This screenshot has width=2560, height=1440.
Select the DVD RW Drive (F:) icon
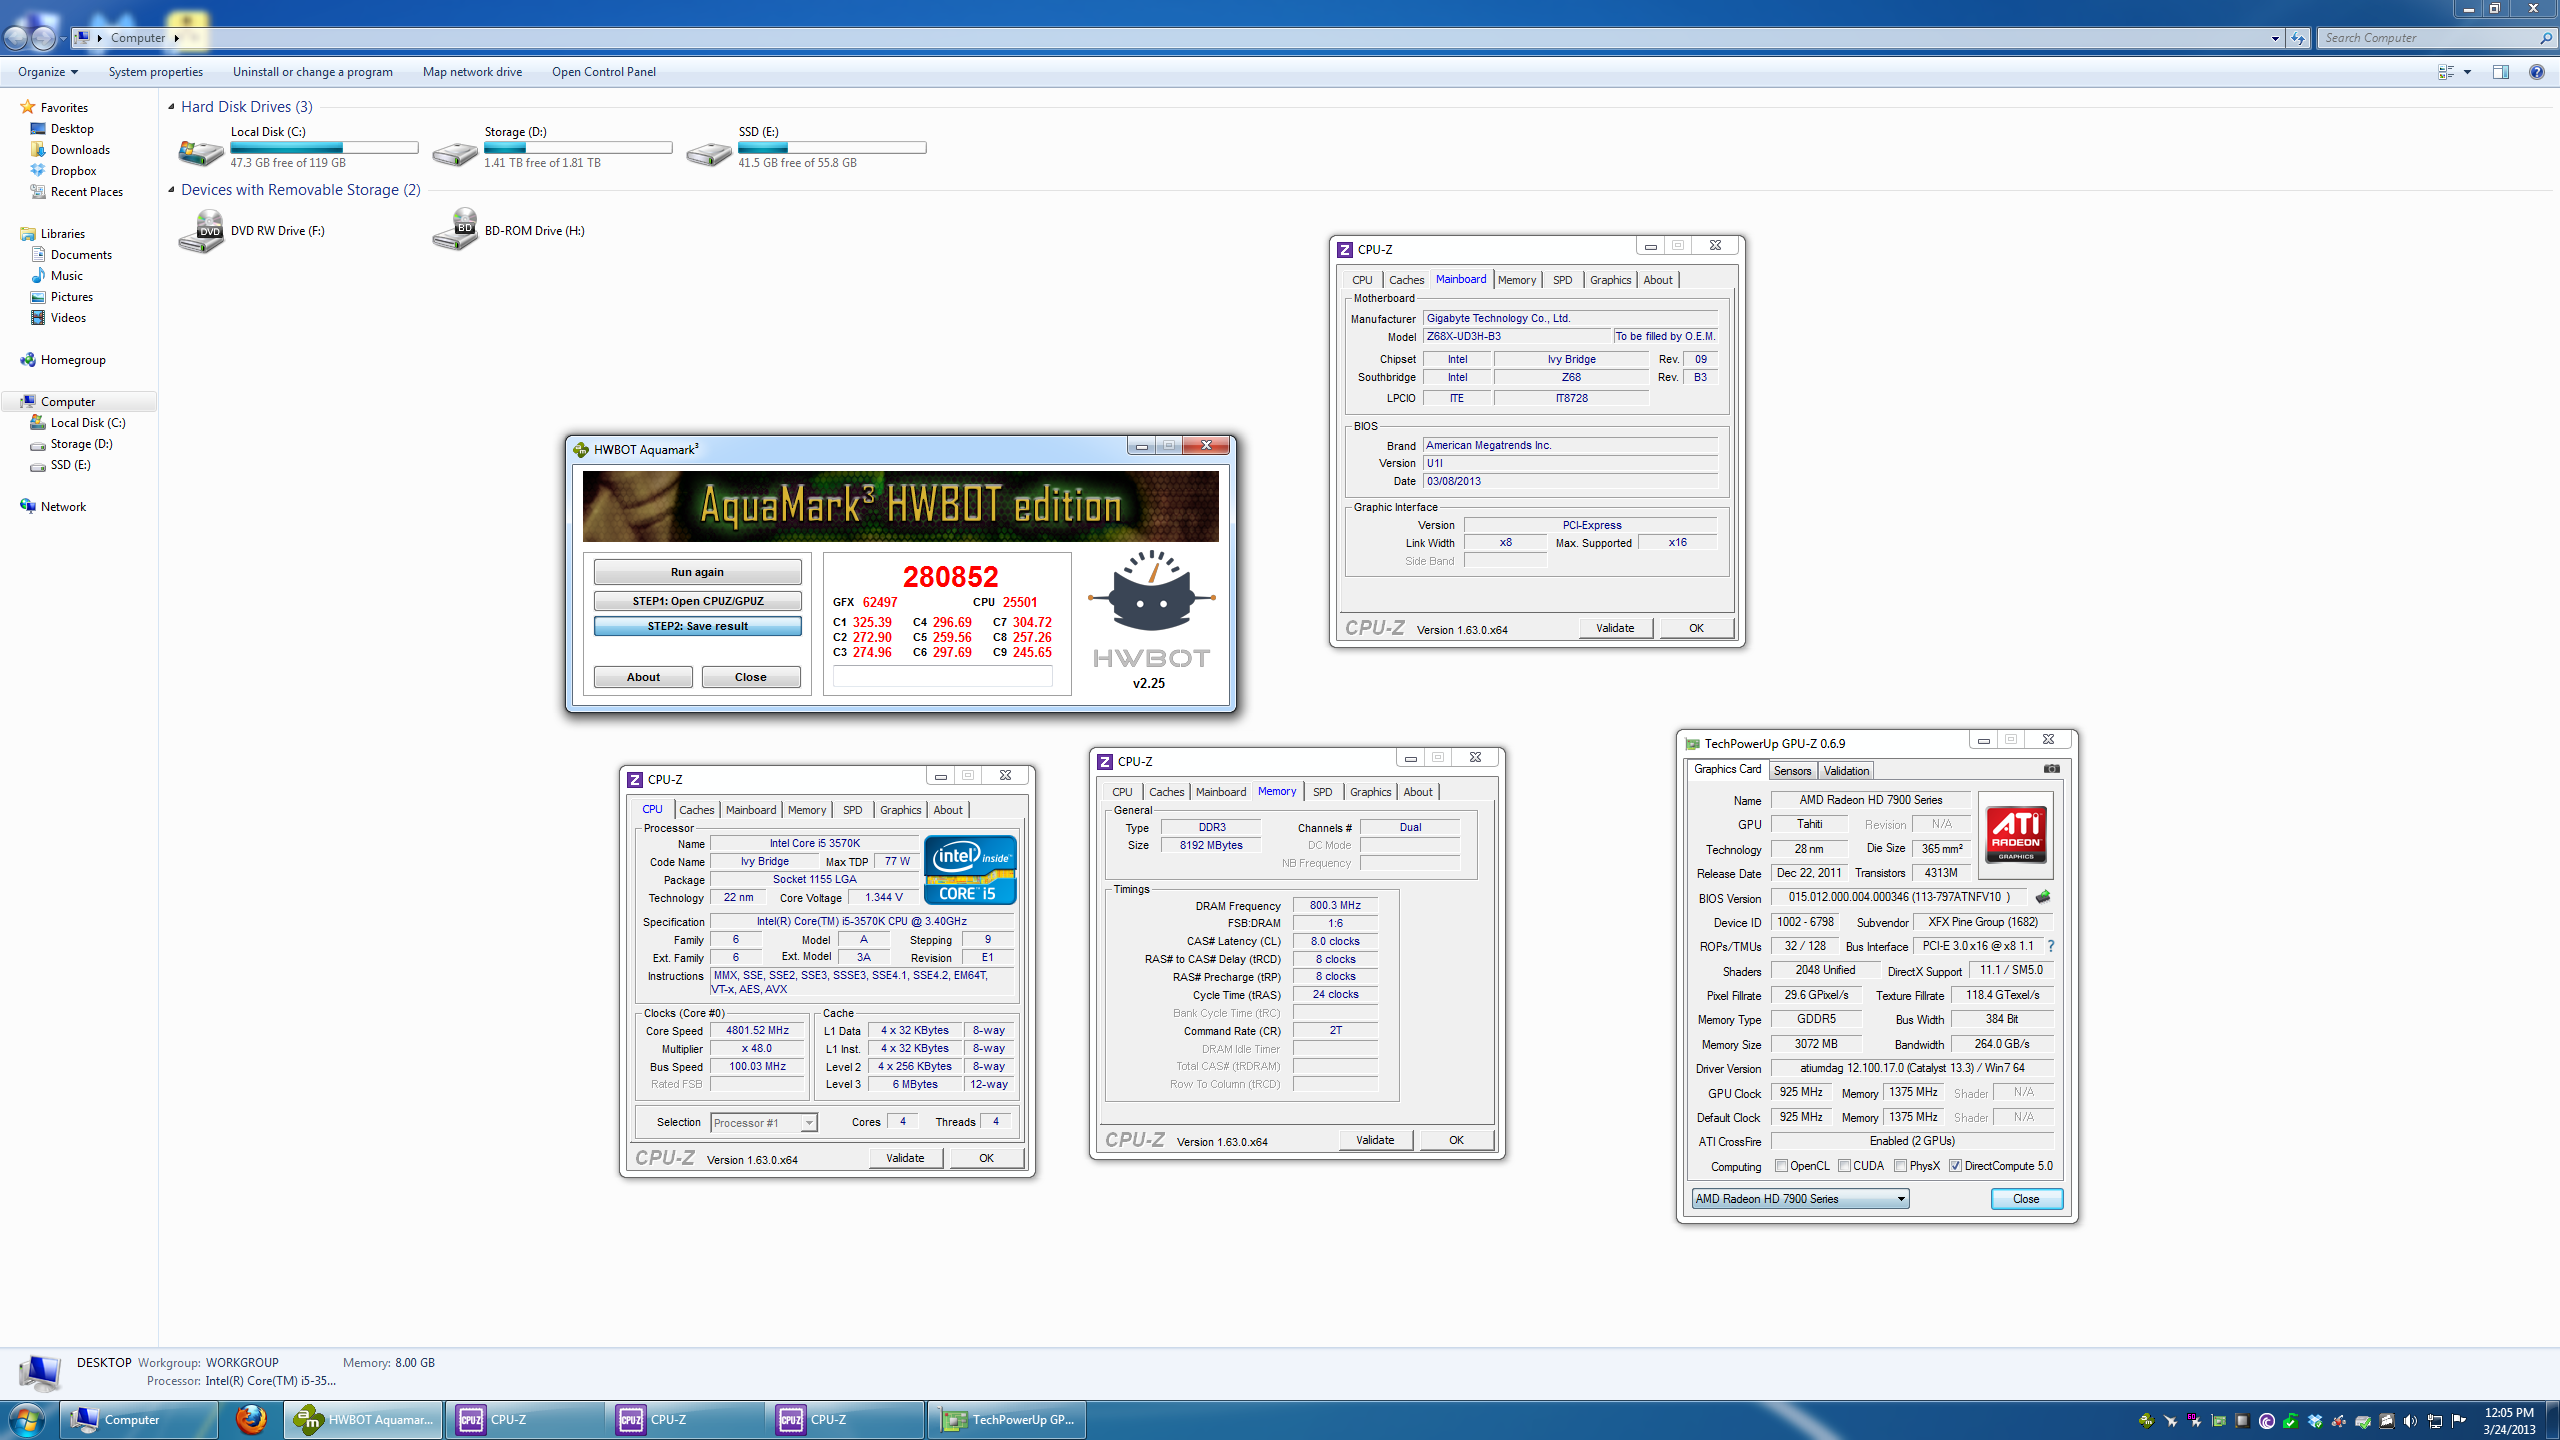pyautogui.click(x=202, y=231)
